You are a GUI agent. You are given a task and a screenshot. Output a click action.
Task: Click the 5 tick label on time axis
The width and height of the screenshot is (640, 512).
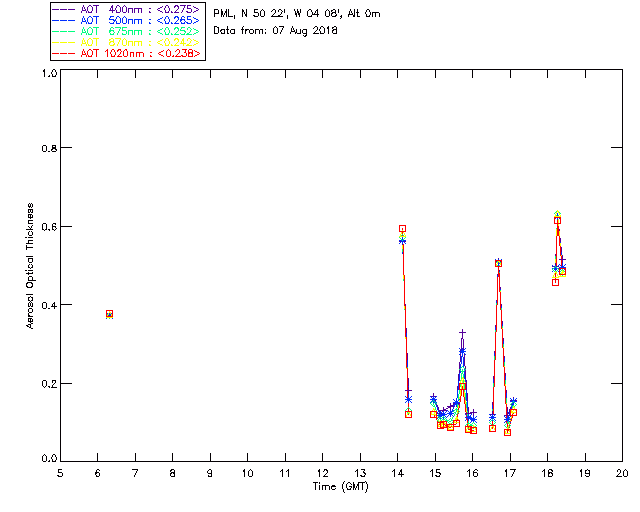[60, 473]
